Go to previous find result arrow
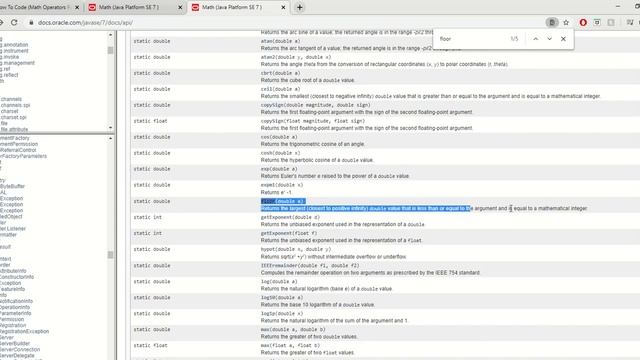Viewport: 640px width, 360px height. click(536, 39)
